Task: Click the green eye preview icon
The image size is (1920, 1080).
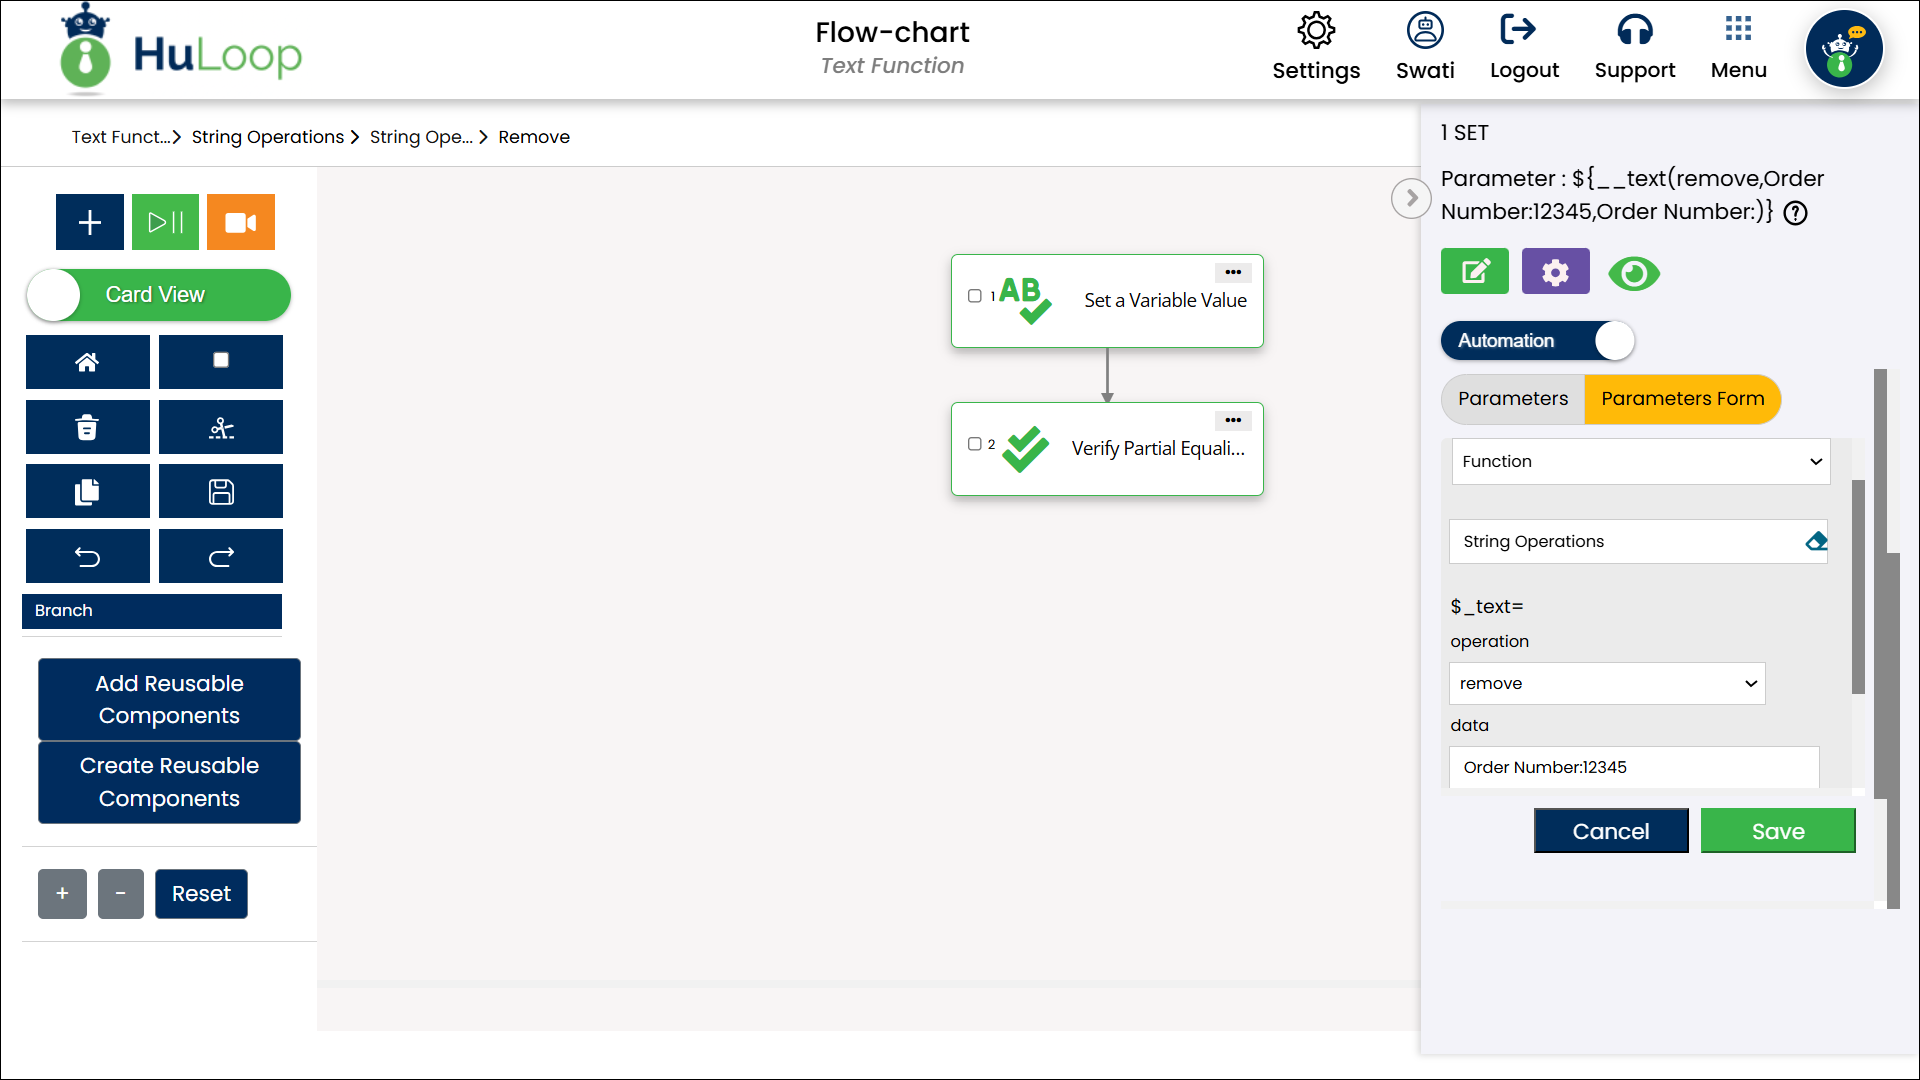Action: 1634,273
